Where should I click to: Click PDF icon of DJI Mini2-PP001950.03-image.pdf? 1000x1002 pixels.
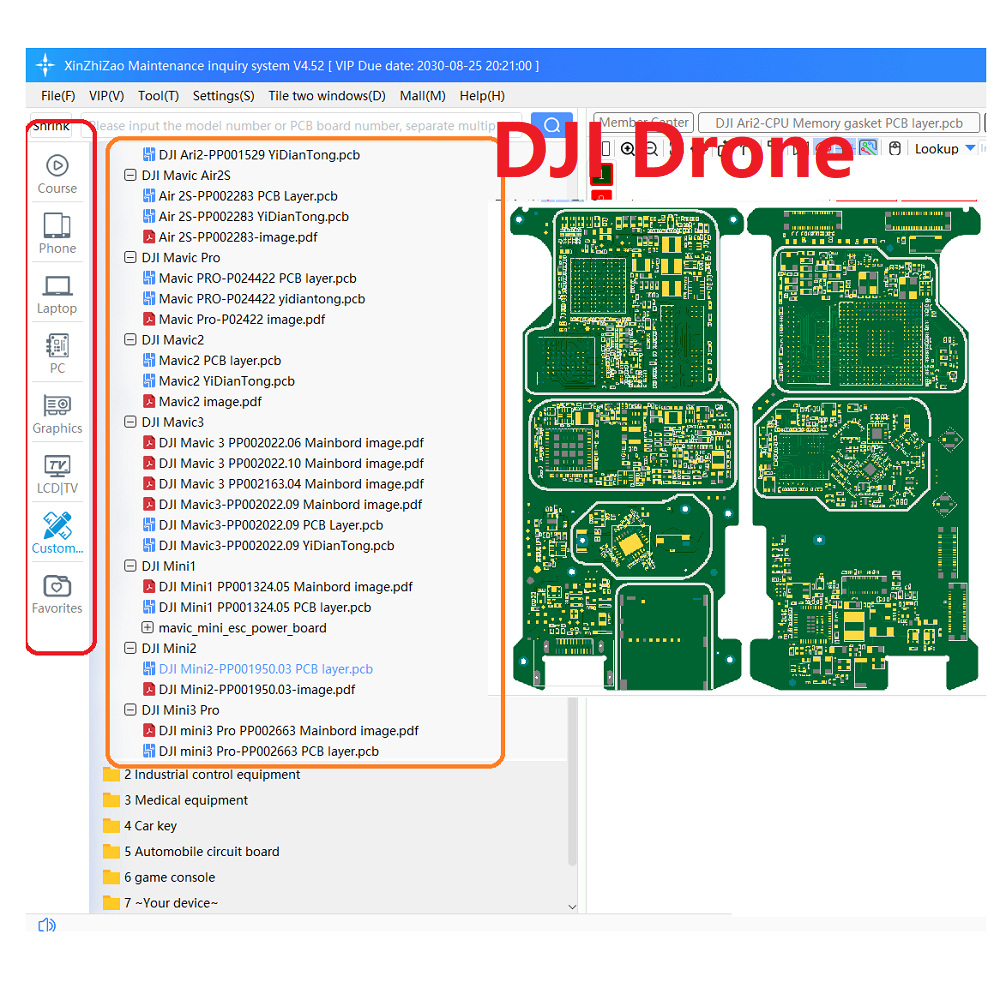pyautogui.click(x=149, y=689)
